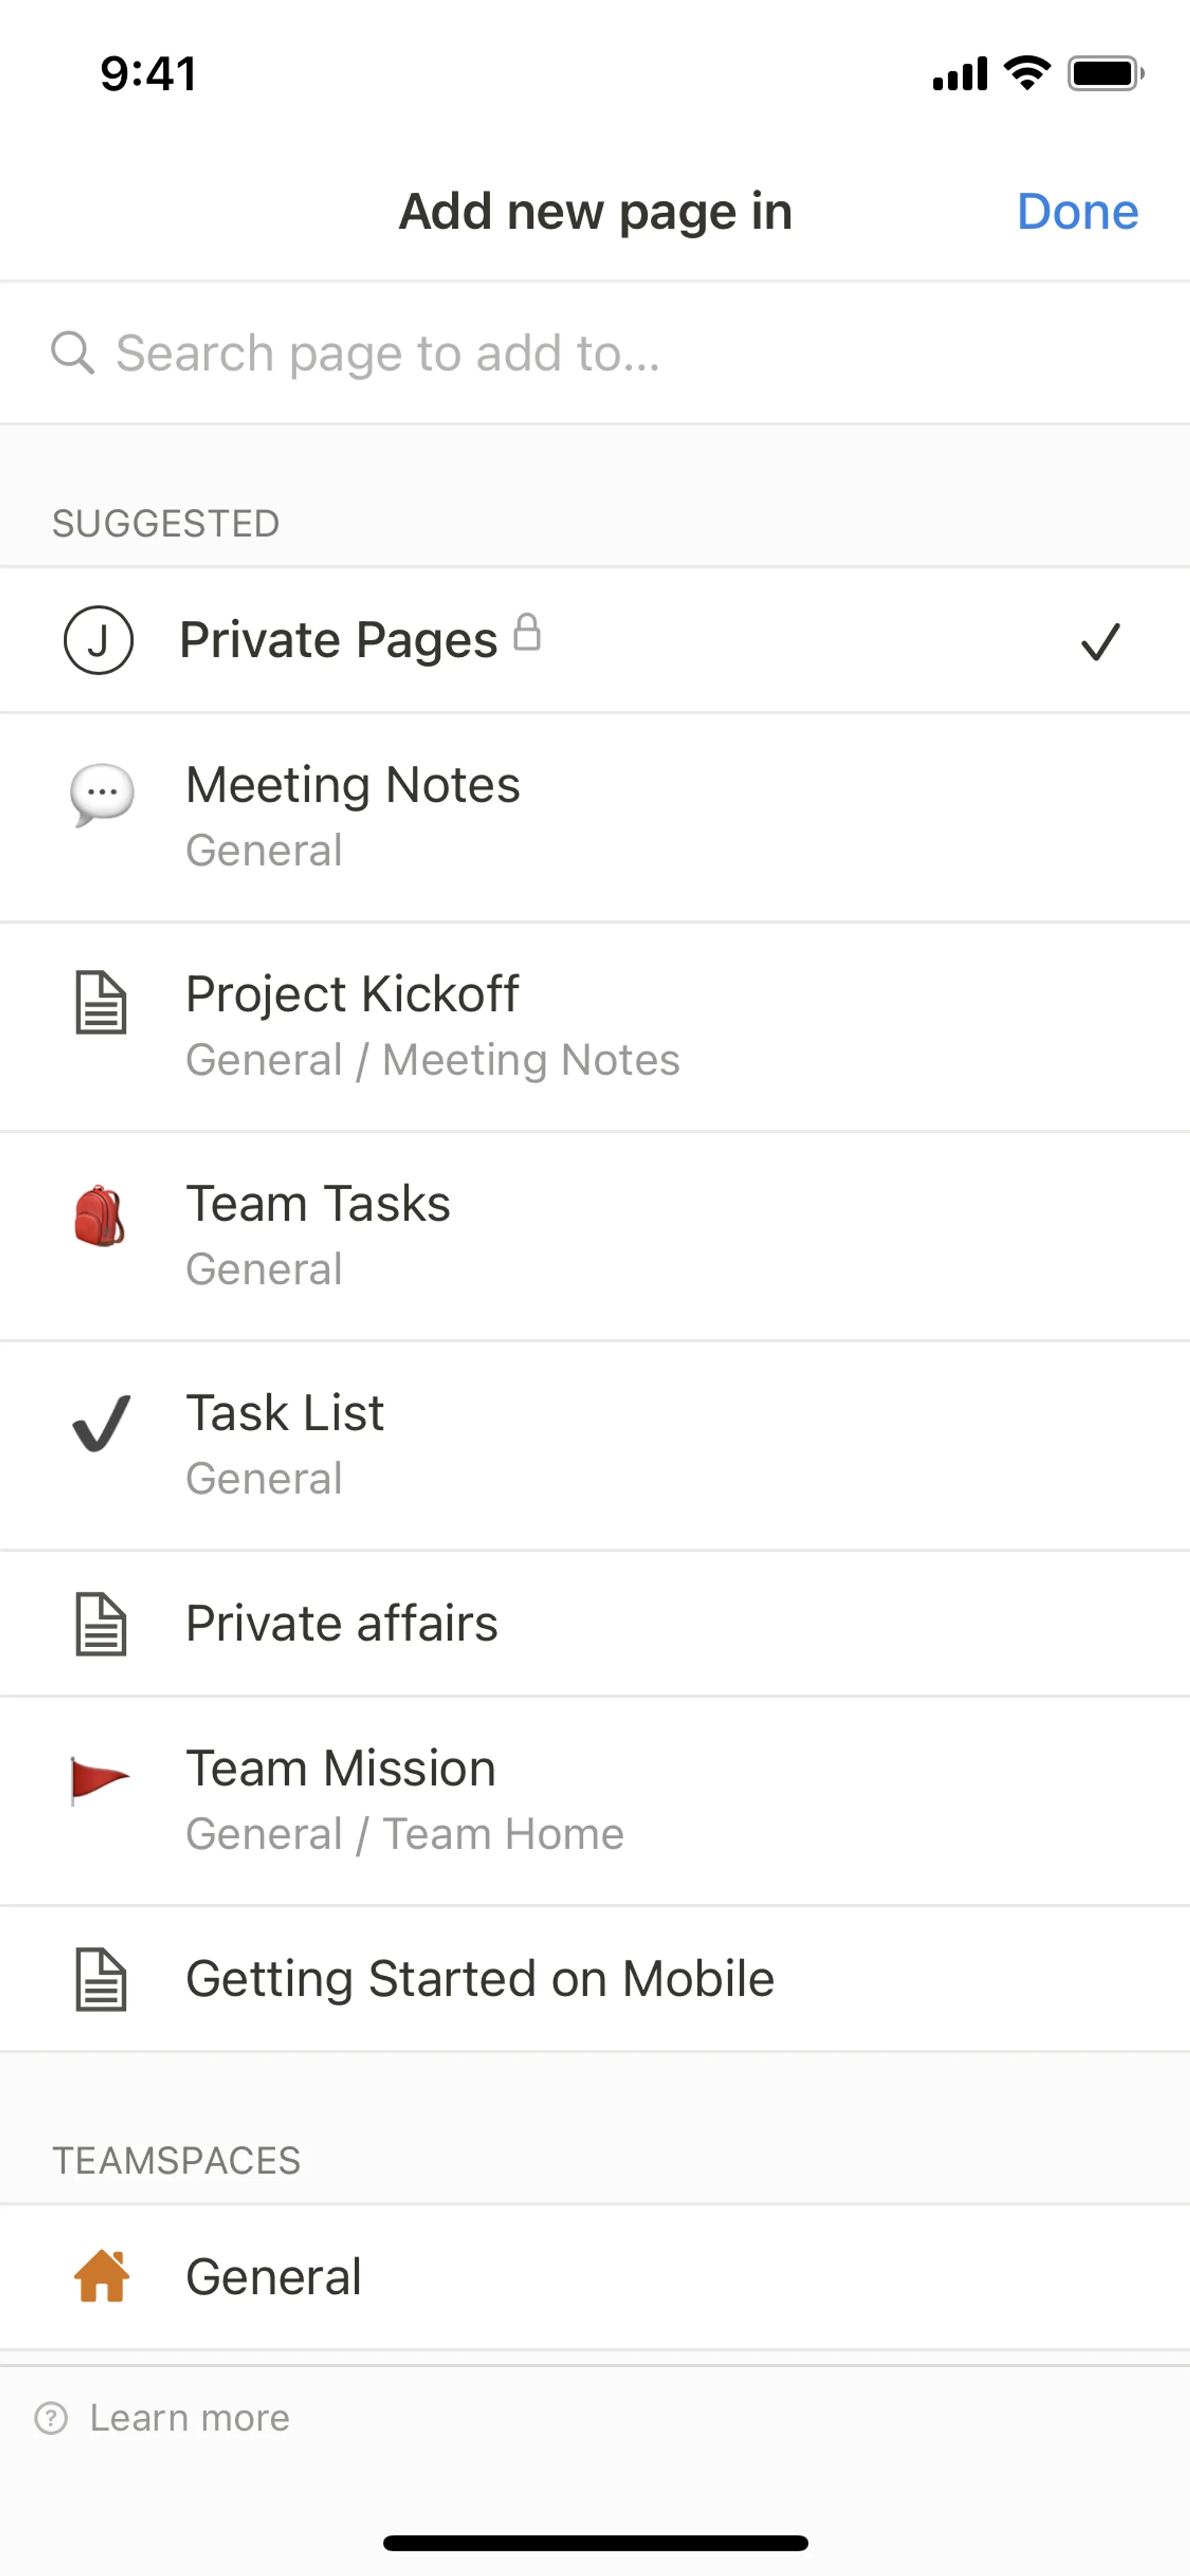
Task: Tap the document icon beside Private affairs
Action: click(101, 1624)
